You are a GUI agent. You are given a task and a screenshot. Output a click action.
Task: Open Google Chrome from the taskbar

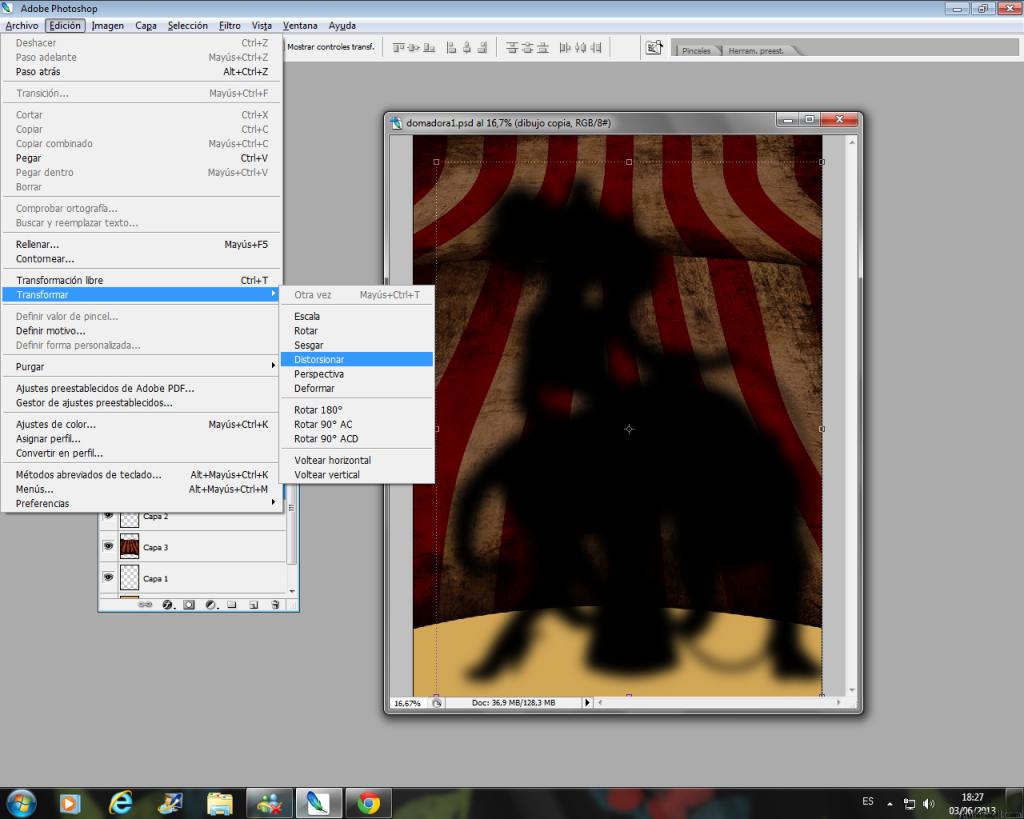tap(369, 803)
